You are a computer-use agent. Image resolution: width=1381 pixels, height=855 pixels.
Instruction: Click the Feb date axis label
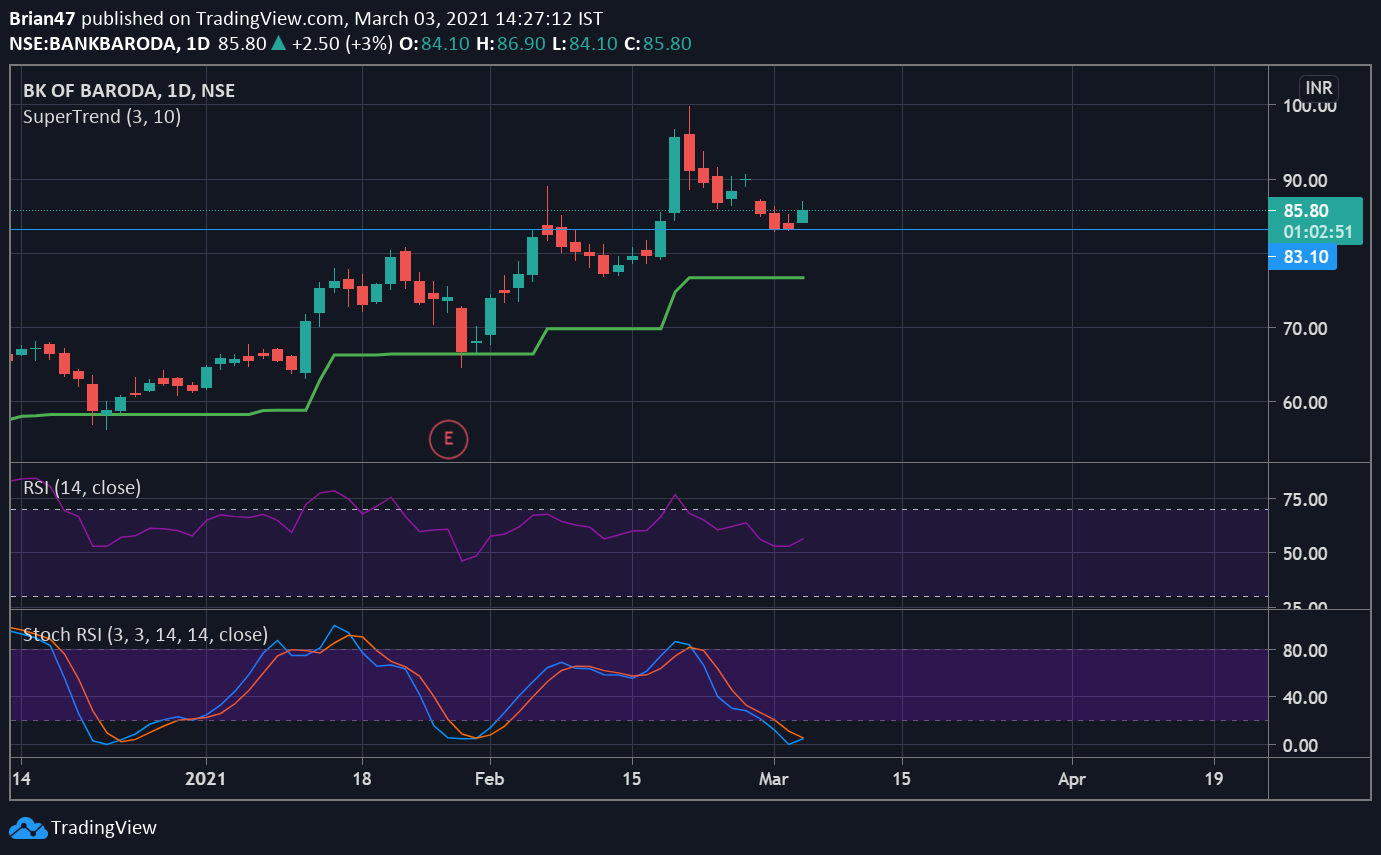tap(489, 778)
